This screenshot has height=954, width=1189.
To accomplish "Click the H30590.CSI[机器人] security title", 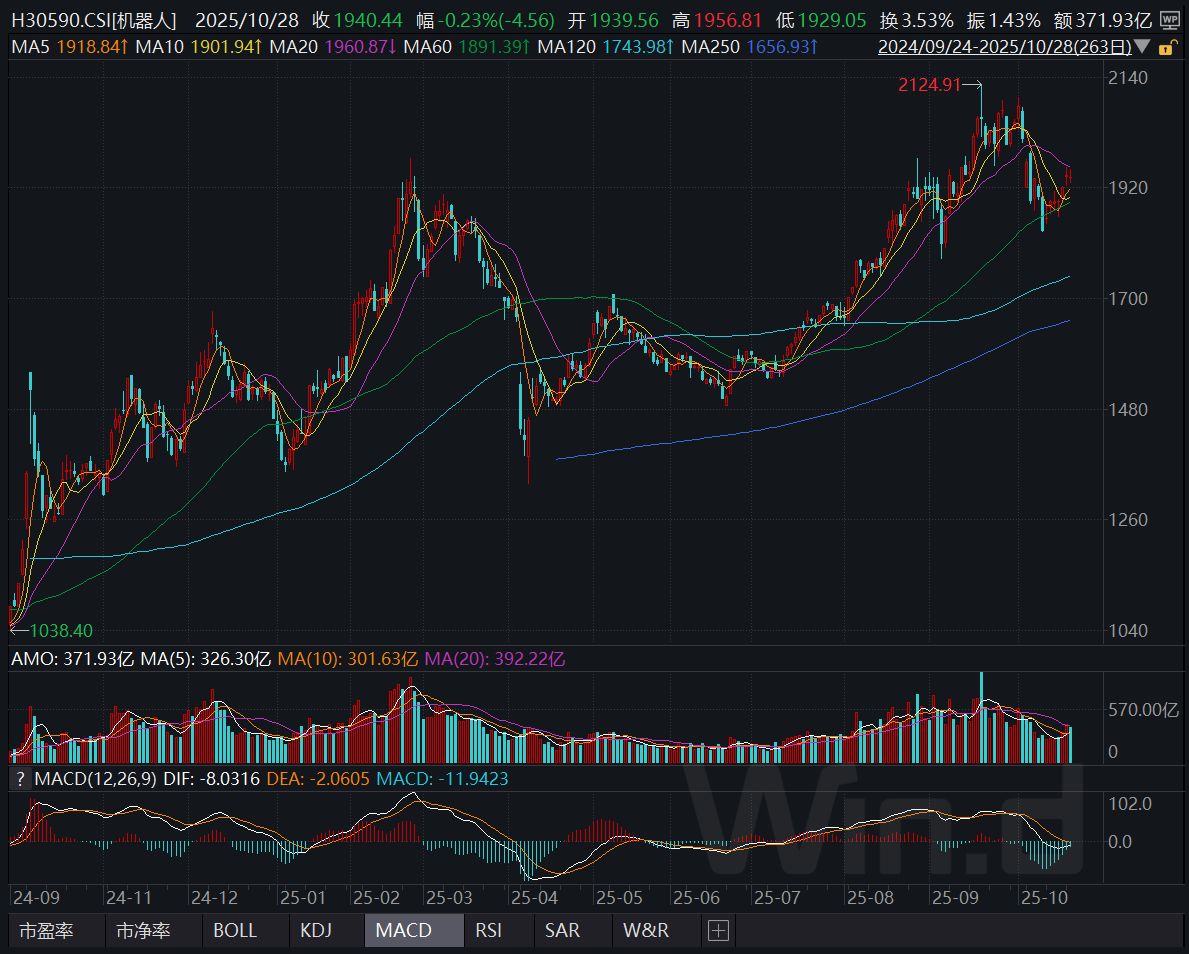I will (x=92, y=20).
